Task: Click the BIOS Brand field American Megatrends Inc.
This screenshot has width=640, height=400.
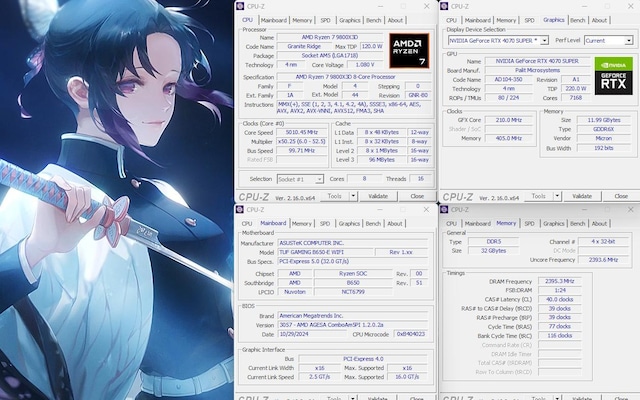Action: (x=353, y=316)
